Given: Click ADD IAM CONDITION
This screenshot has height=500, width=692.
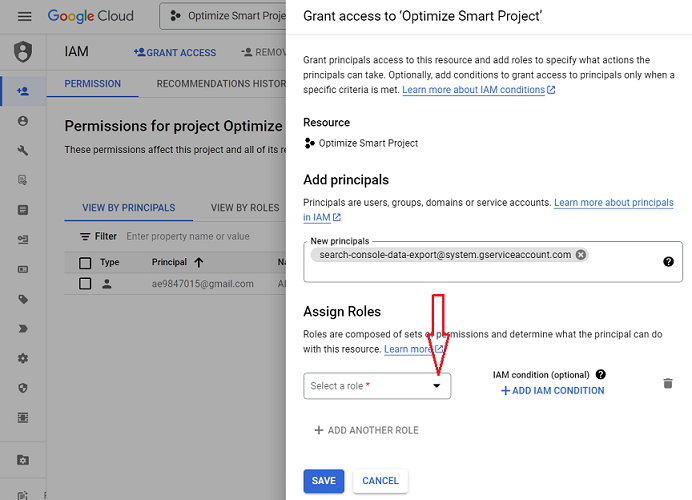Looking at the screenshot, I should tap(553, 391).
